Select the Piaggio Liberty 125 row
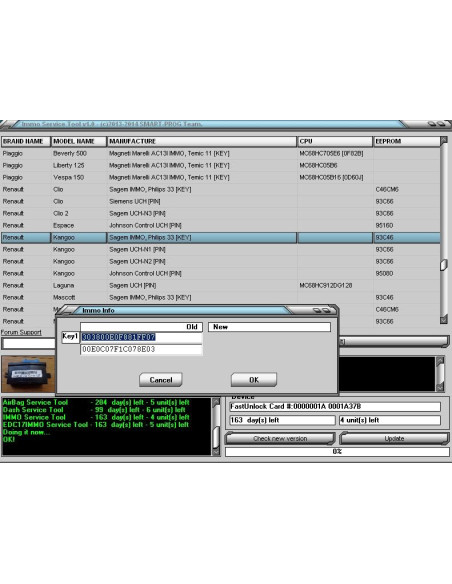The image size is (452, 584). 220,165
